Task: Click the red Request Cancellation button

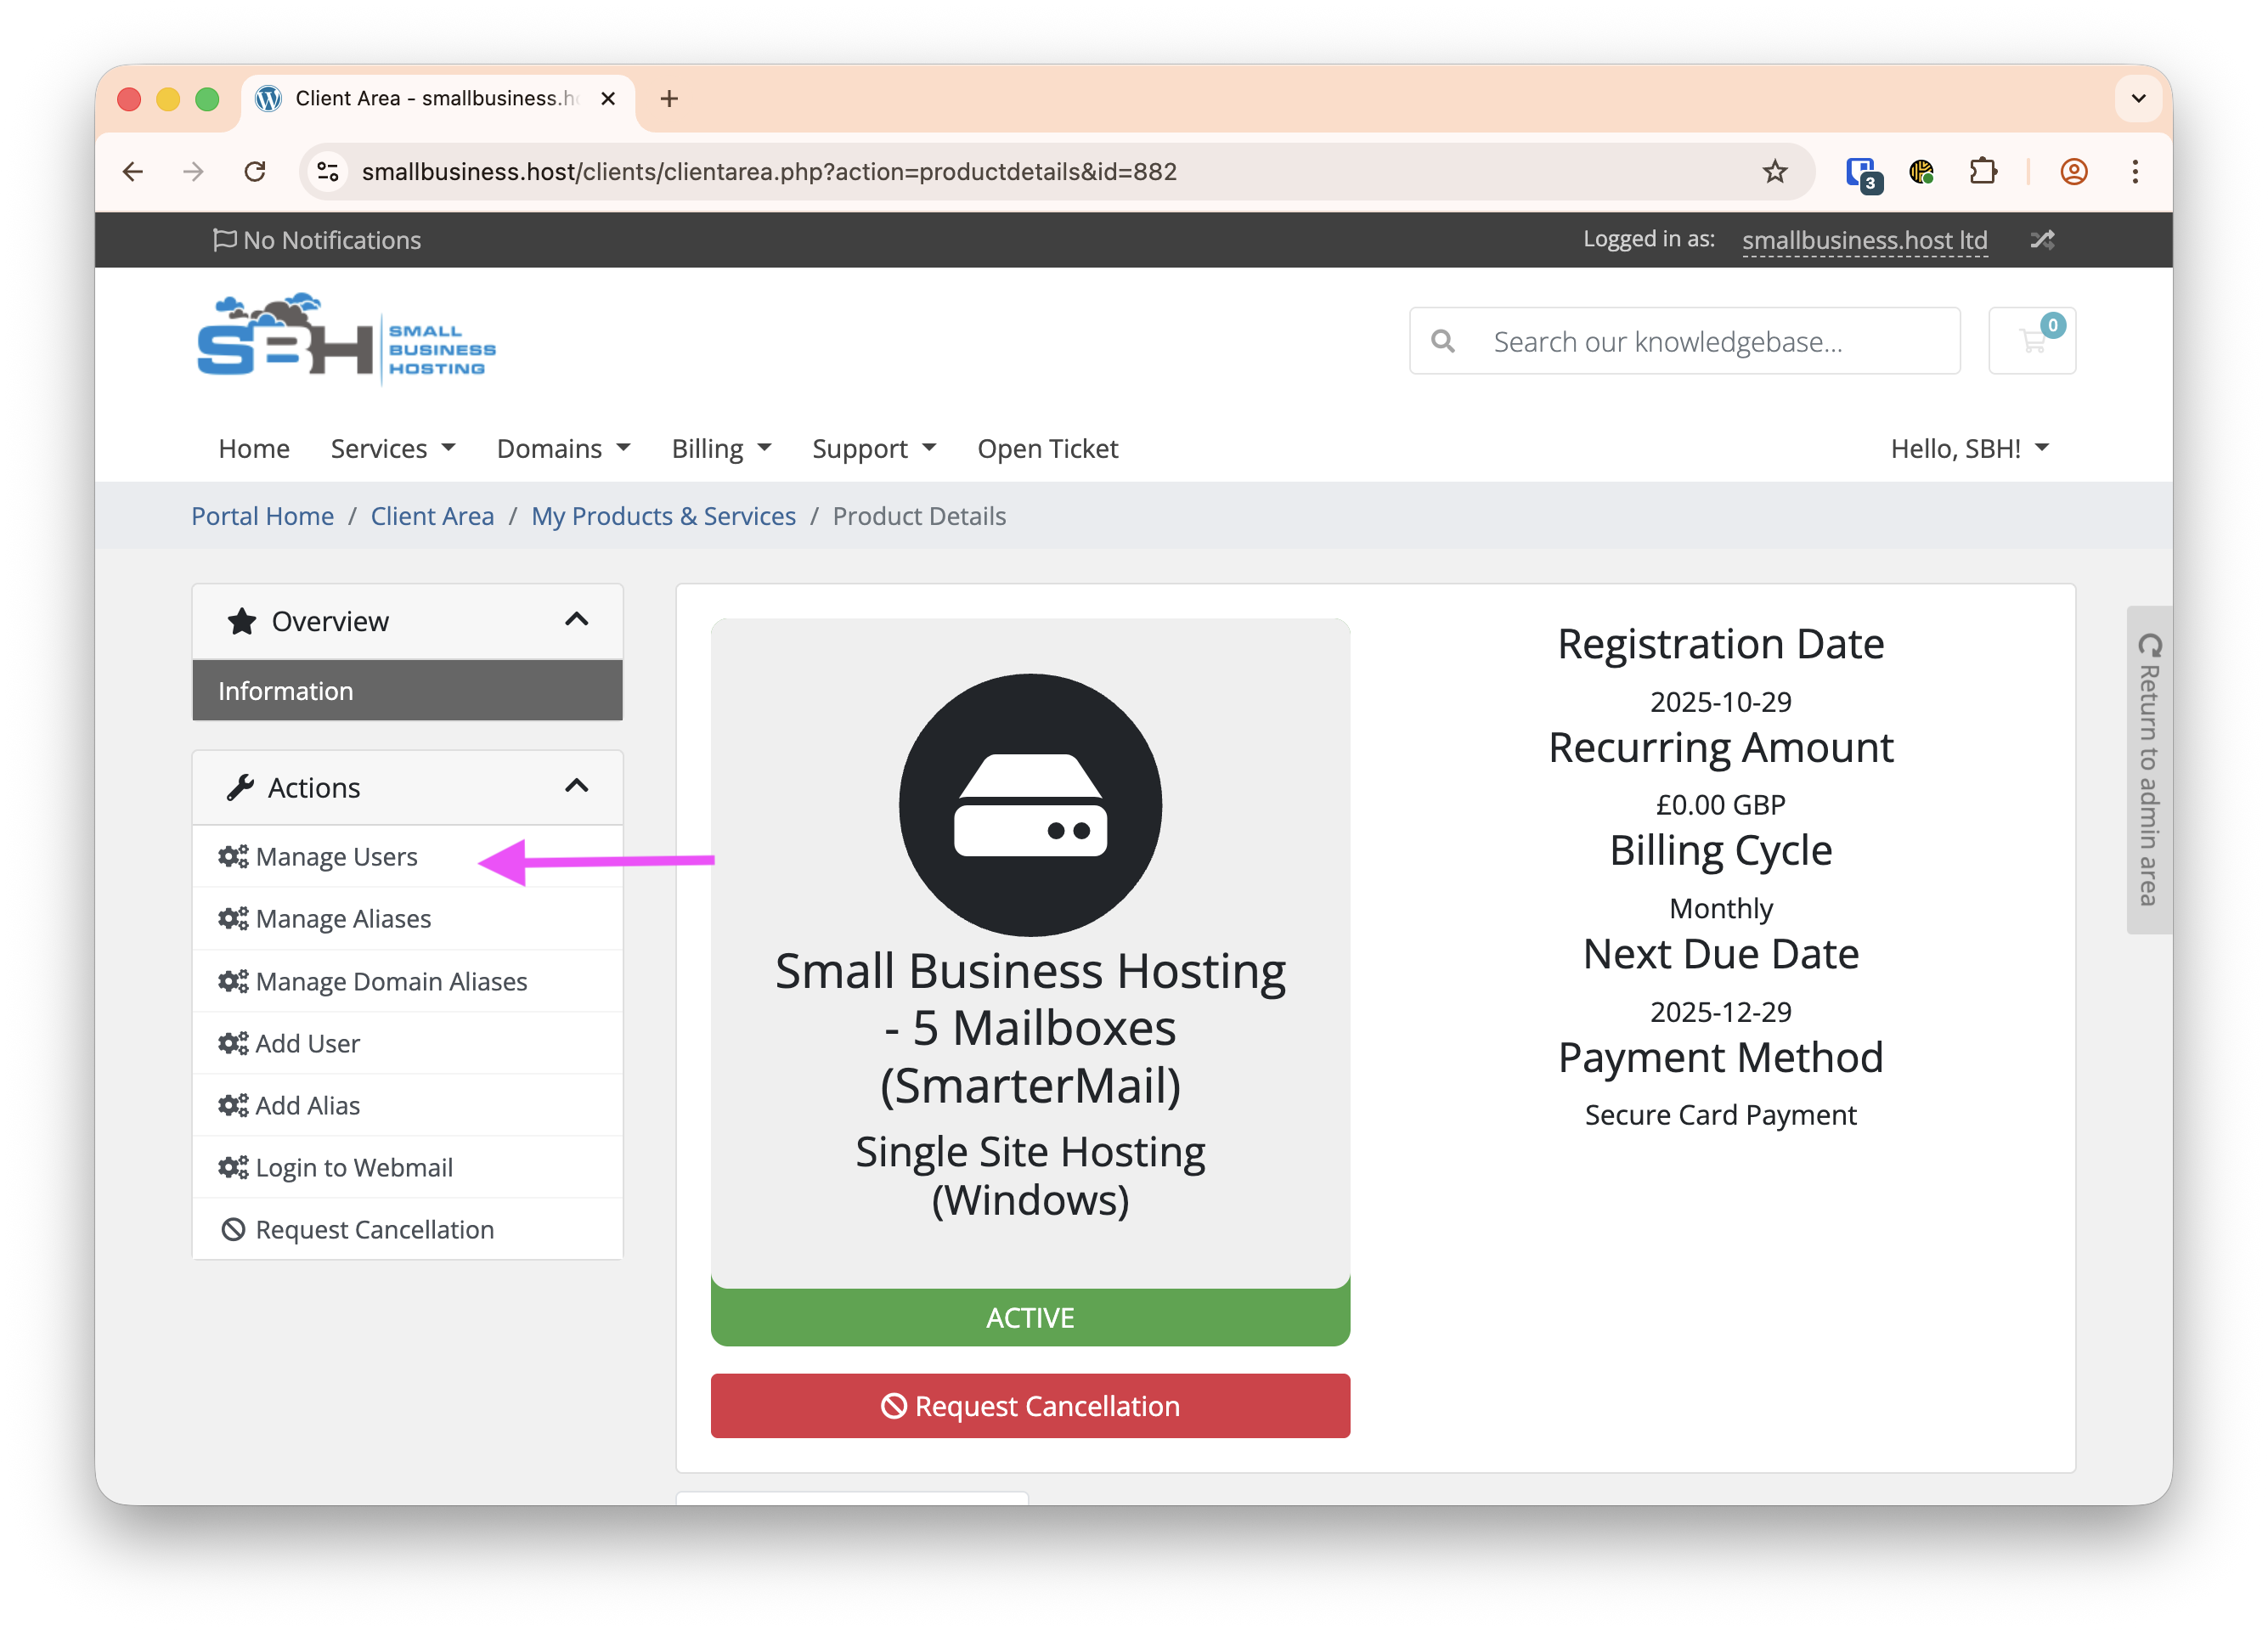Action: (x=1029, y=1405)
